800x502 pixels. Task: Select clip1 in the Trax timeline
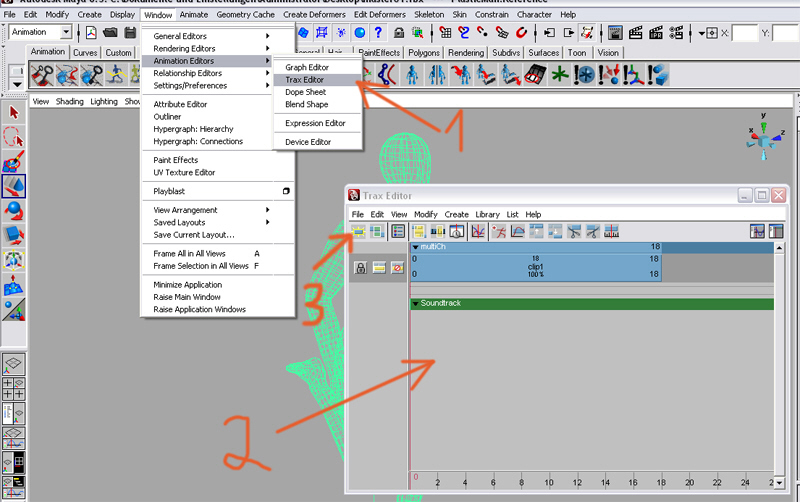click(x=535, y=268)
